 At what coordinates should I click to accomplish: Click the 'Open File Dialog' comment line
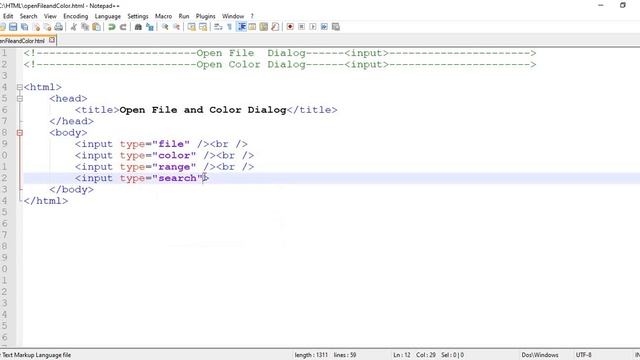click(x=280, y=53)
